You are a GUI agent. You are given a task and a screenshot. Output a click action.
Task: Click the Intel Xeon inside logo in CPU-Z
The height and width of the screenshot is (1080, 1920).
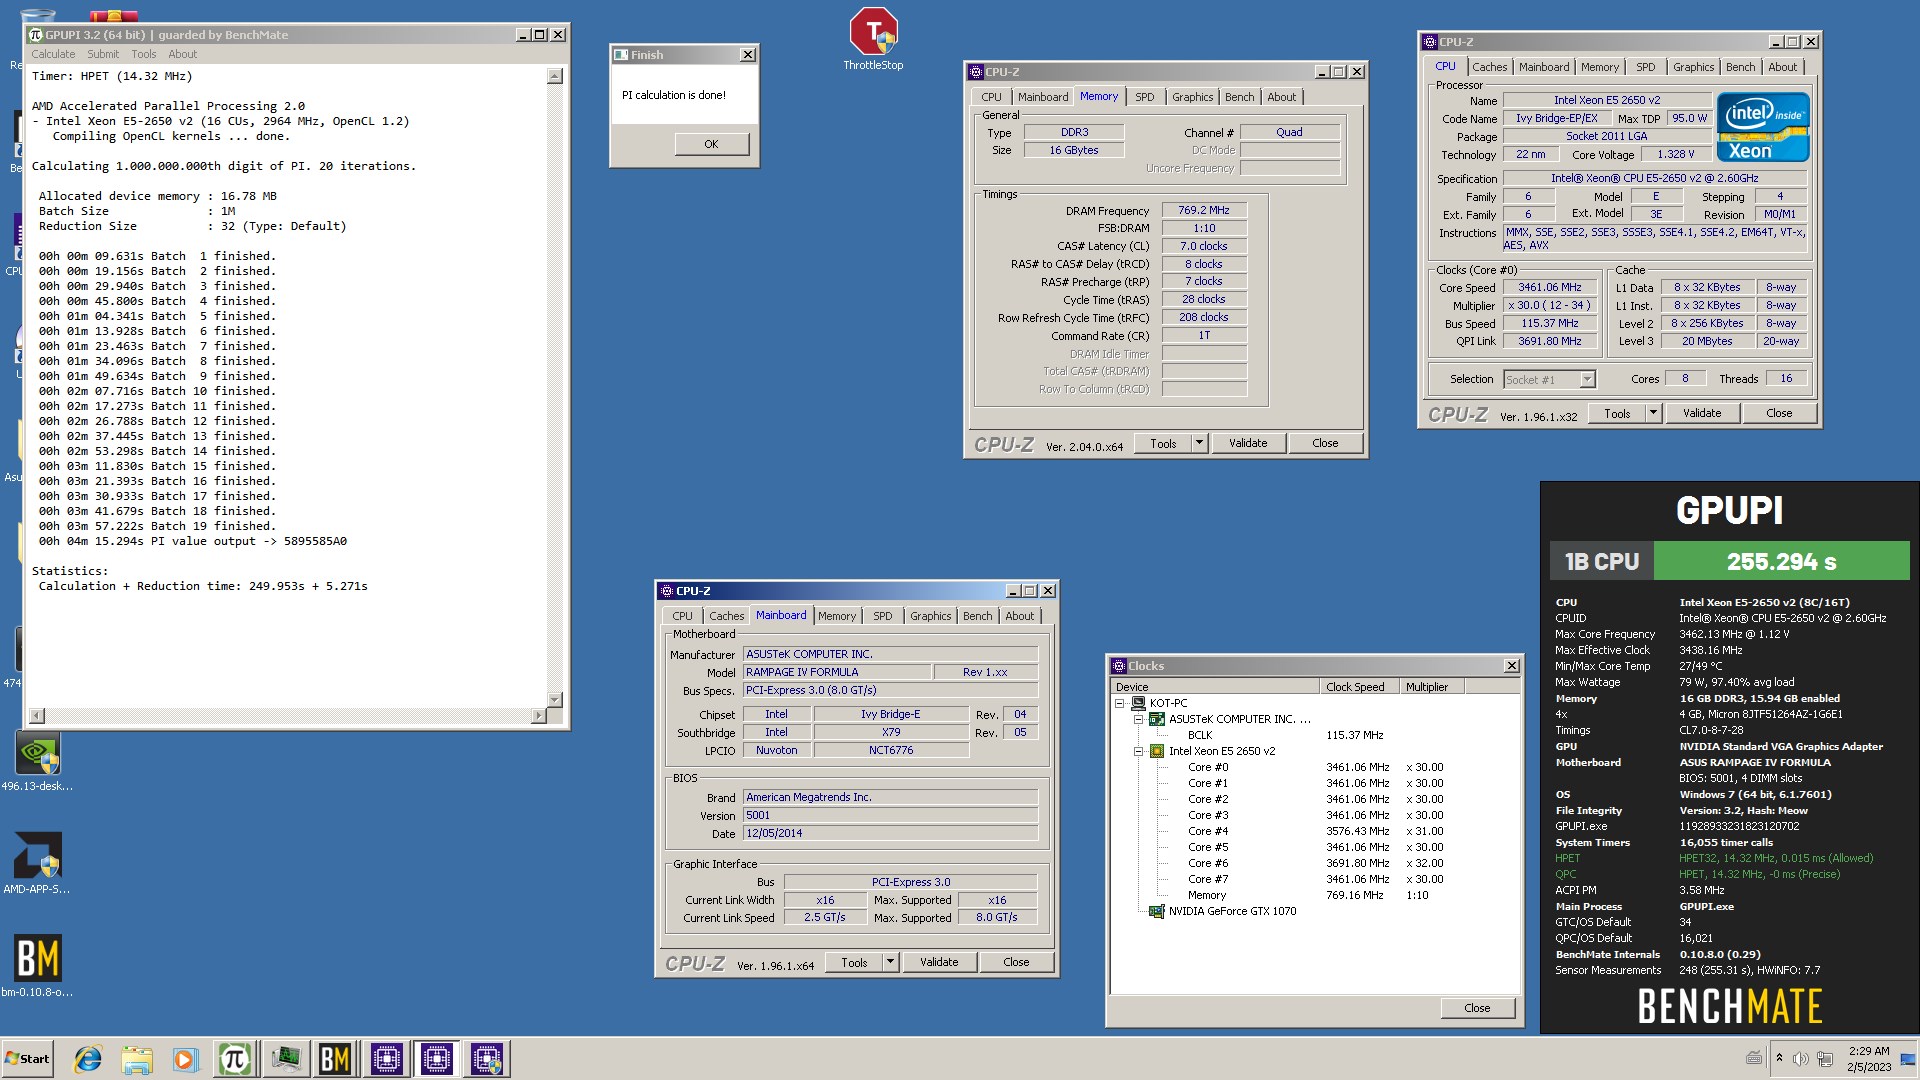1763,127
